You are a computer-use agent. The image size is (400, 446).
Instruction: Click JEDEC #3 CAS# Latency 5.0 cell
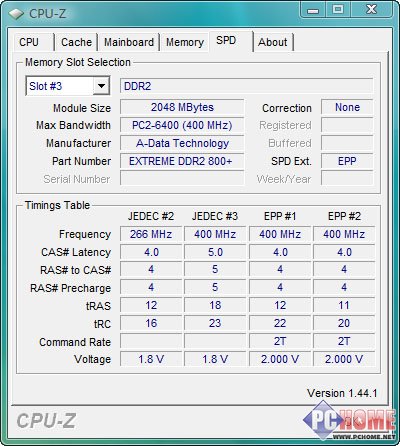coord(215,252)
